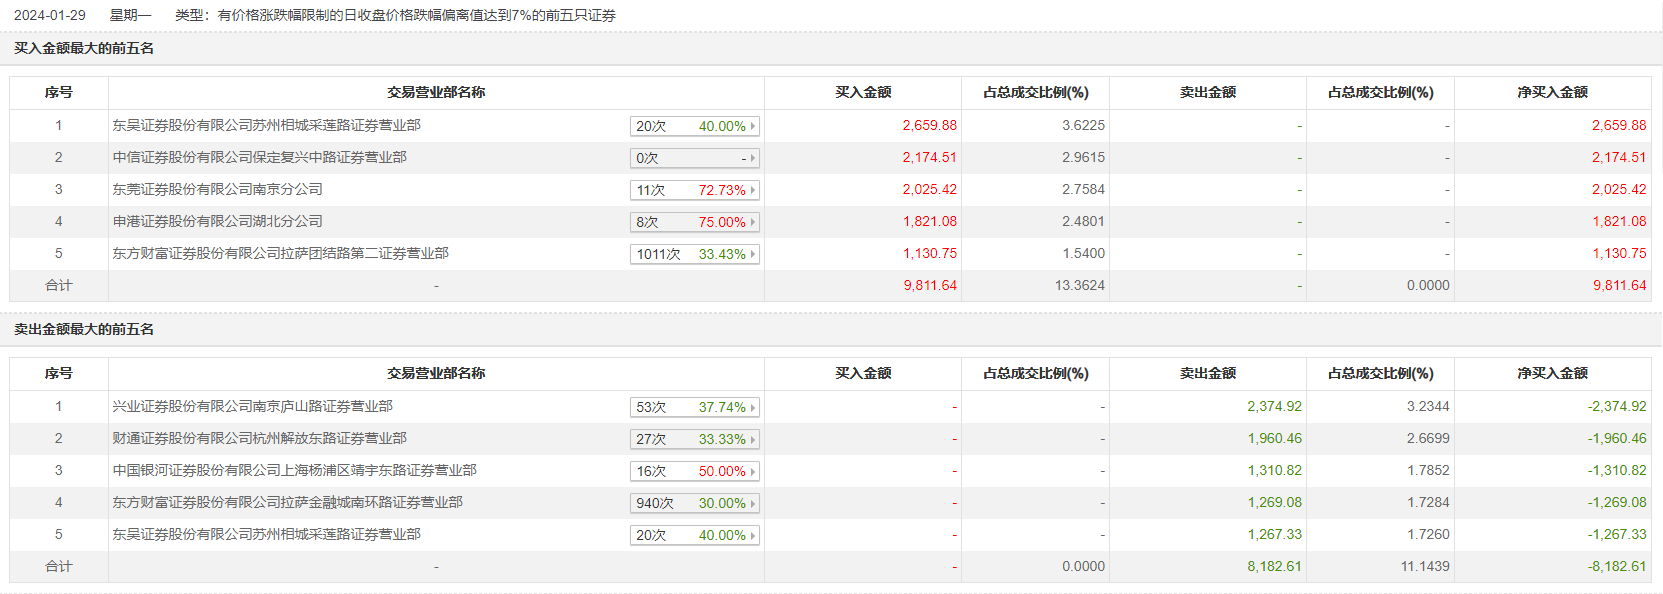Click 东莞证券股份有限公司南京分公司
The image size is (1663, 594).
point(217,189)
